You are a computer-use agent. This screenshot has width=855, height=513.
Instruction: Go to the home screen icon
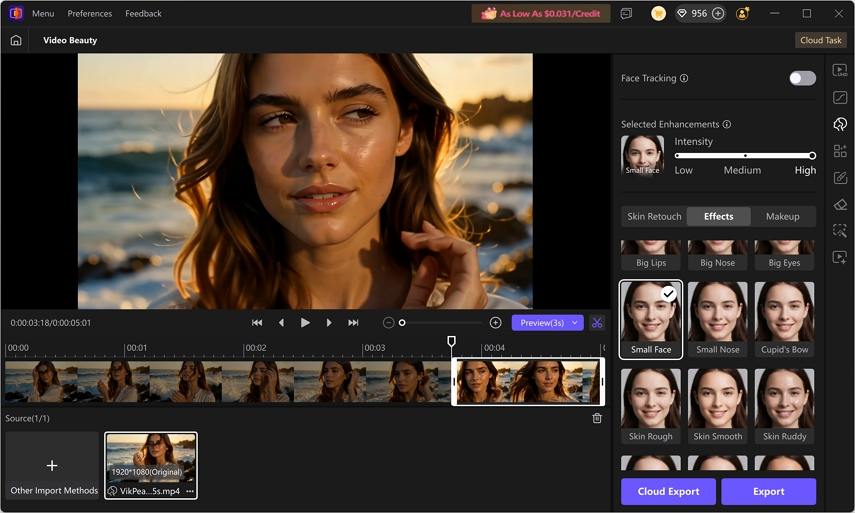[x=16, y=40]
